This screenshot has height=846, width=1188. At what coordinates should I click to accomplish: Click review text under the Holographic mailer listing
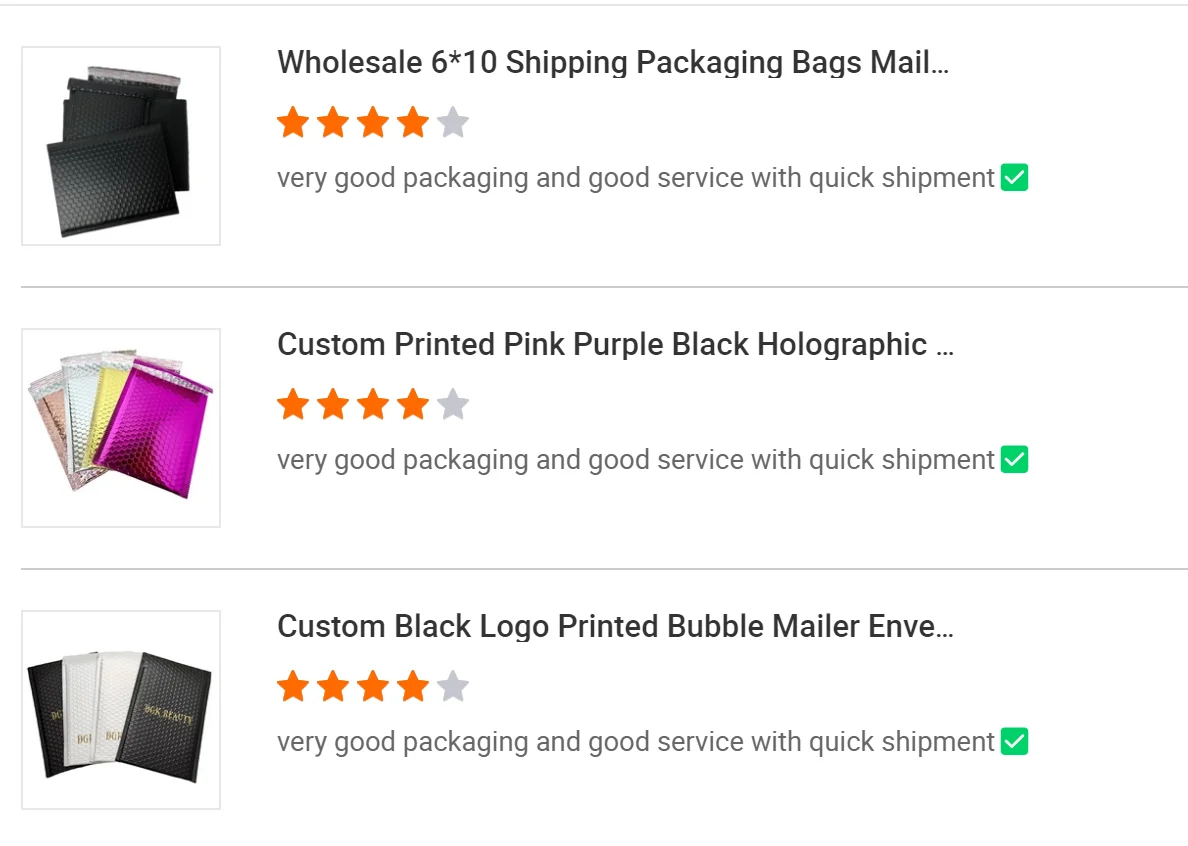(635, 460)
